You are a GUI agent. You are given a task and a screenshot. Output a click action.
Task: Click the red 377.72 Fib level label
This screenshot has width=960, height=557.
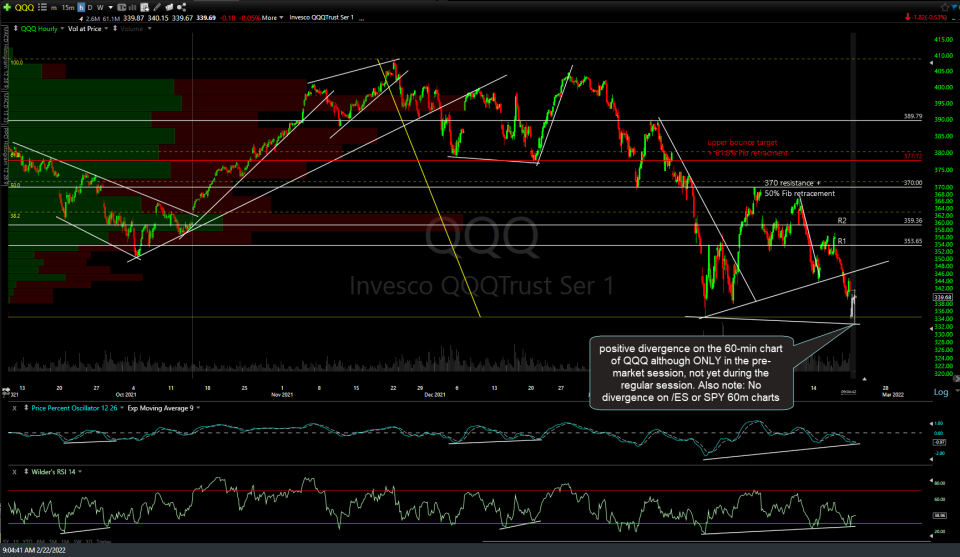pyautogui.click(x=912, y=156)
